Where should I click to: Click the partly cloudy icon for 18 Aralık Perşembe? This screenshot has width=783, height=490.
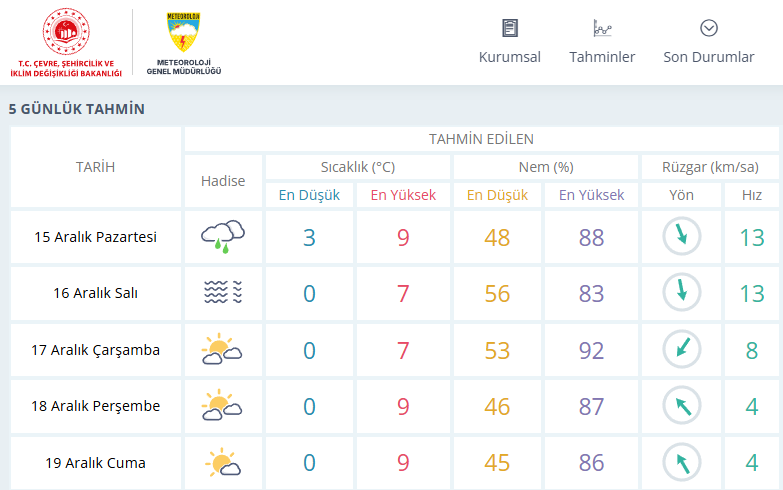222,406
